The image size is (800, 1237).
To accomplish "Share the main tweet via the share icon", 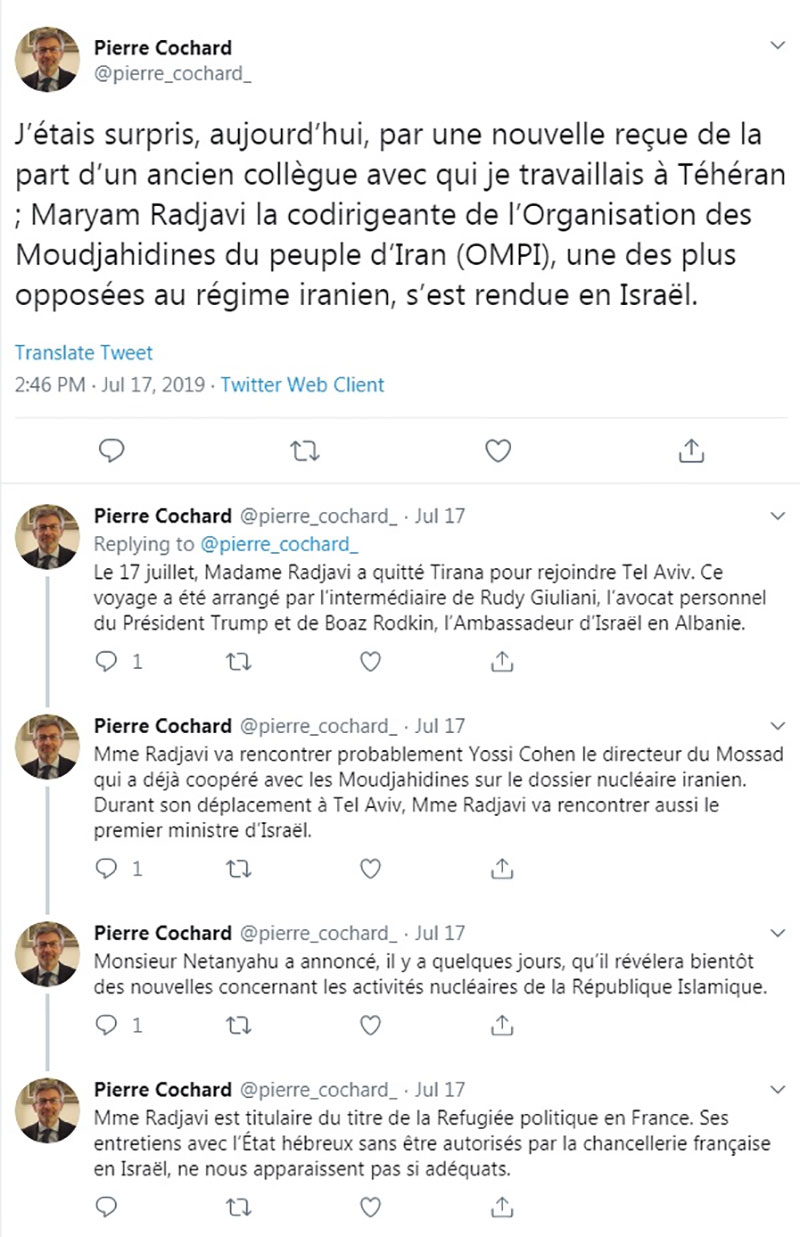I will click(691, 450).
